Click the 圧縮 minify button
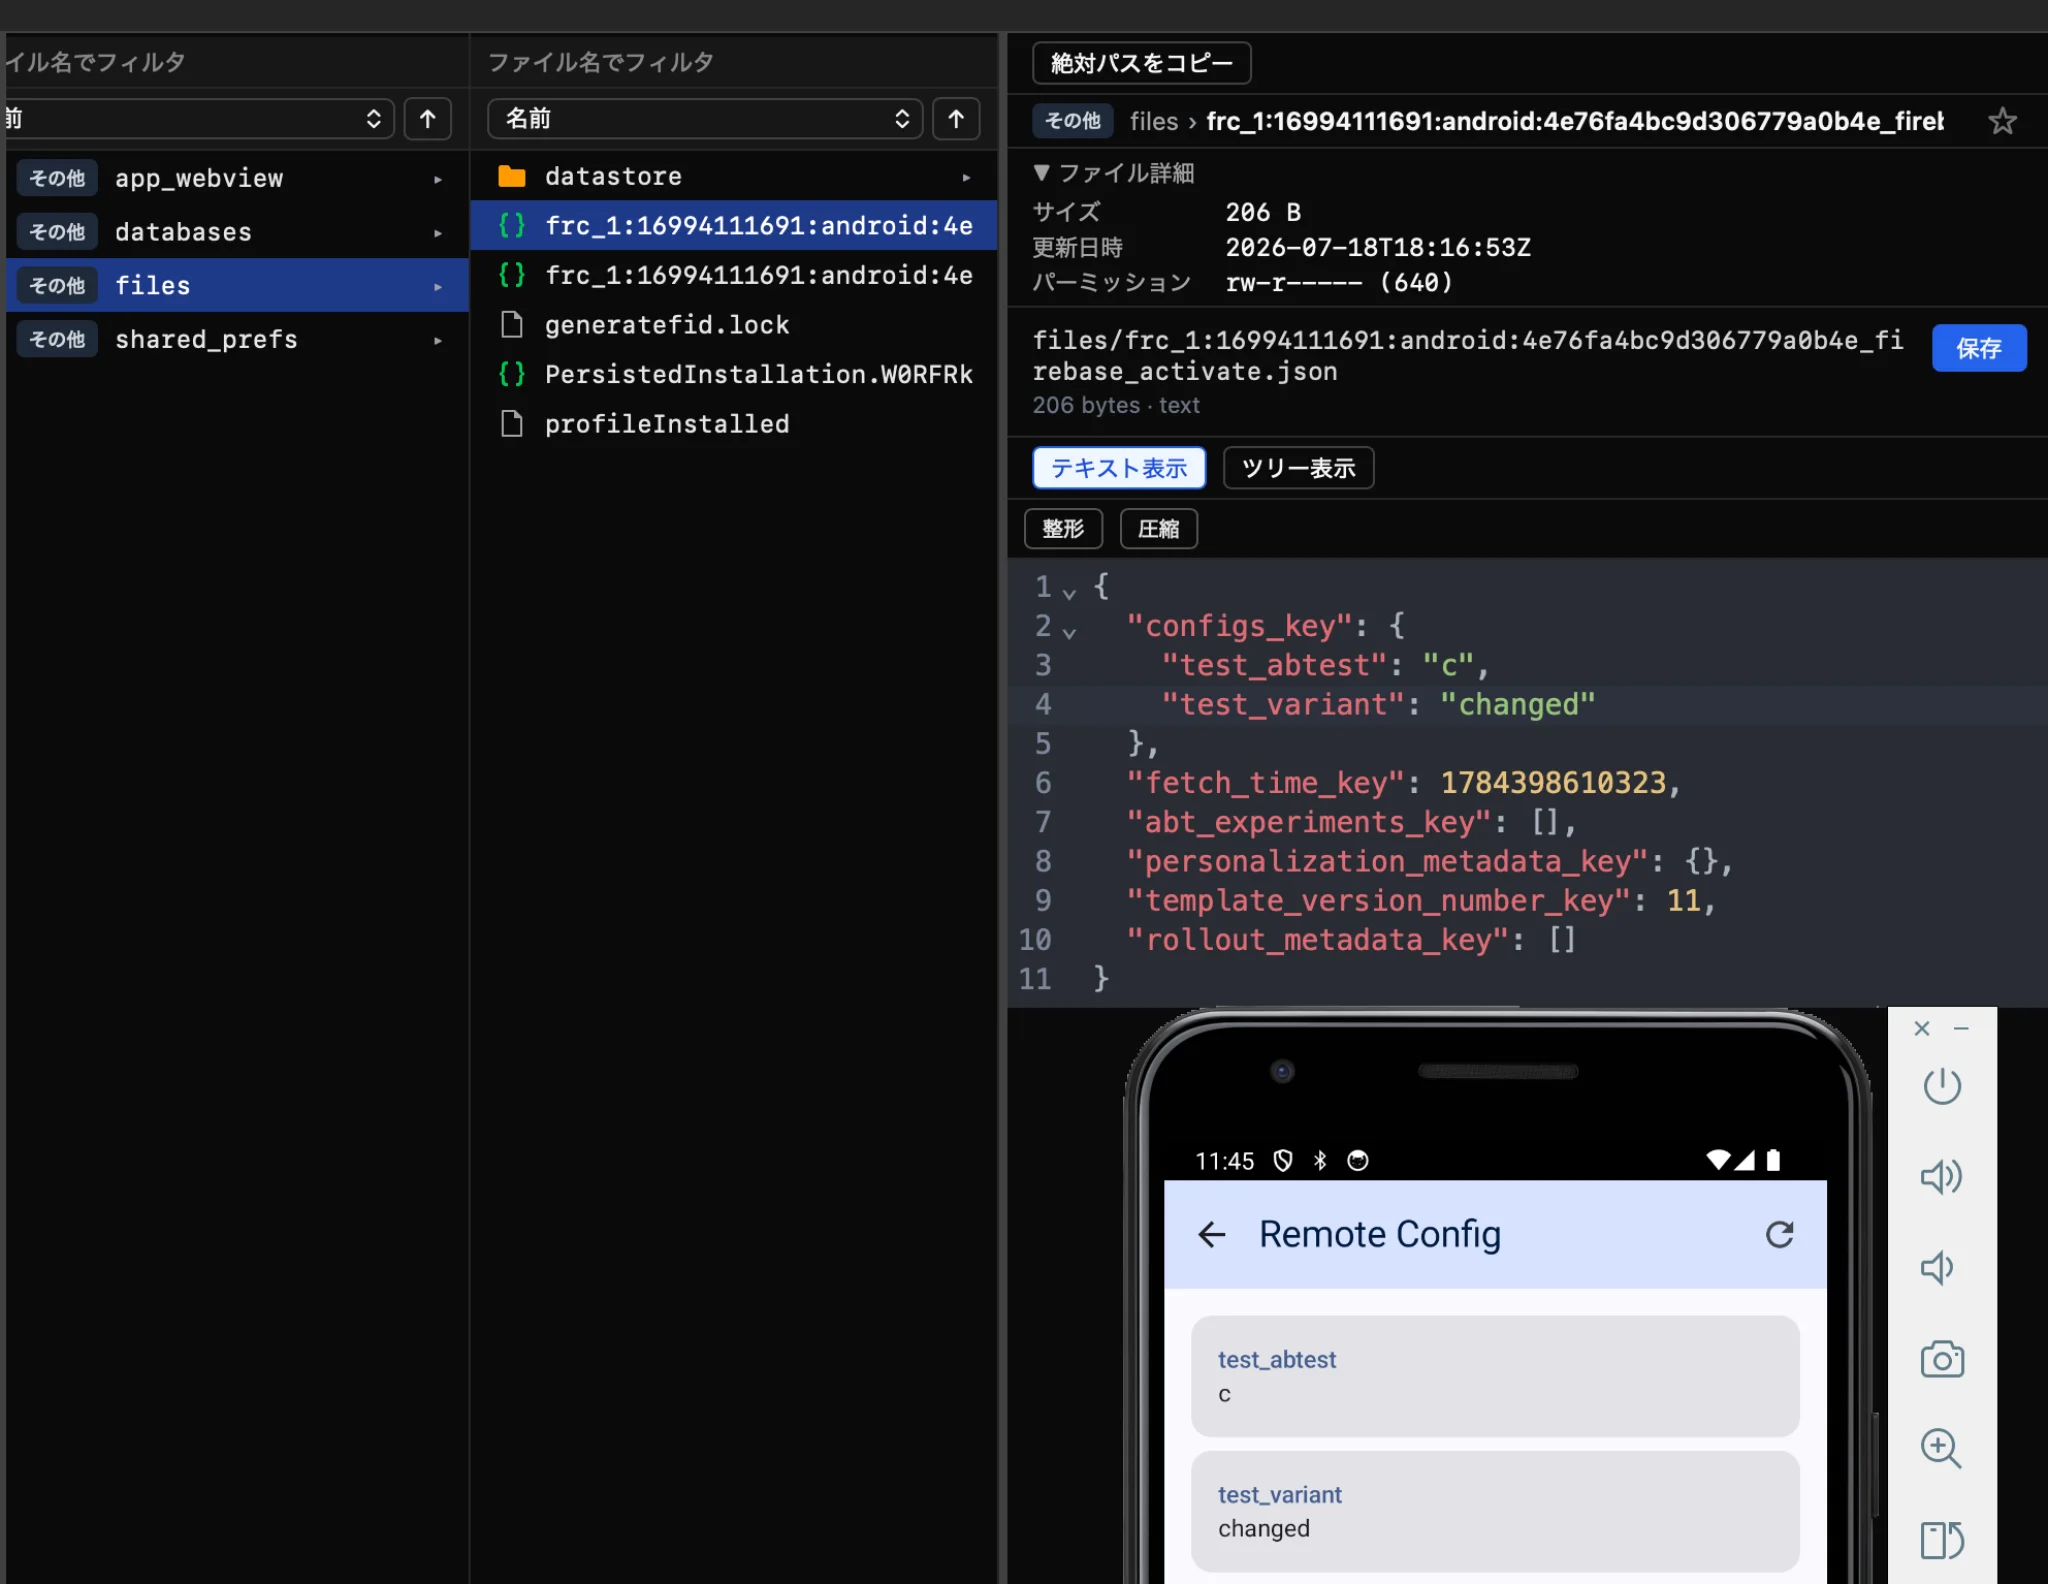The height and width of the screenshot is (1584, 2048). tap(1158, 528)
